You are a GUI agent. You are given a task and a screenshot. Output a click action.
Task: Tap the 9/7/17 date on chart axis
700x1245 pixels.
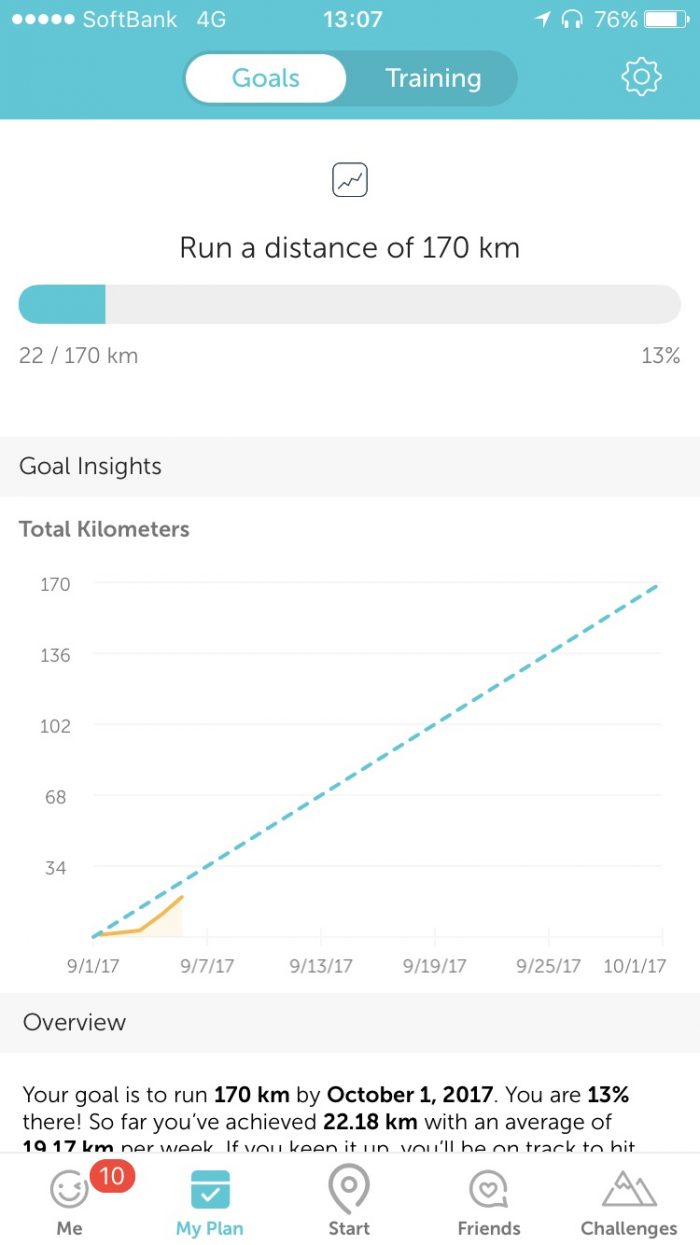pos(207,966)
